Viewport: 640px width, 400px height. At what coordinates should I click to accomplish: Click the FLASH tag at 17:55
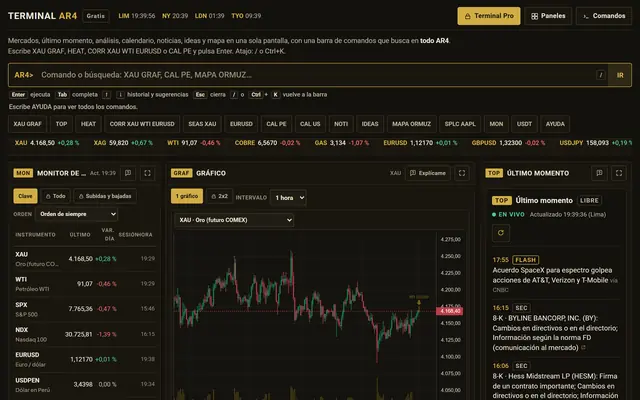tap(526, 260)
